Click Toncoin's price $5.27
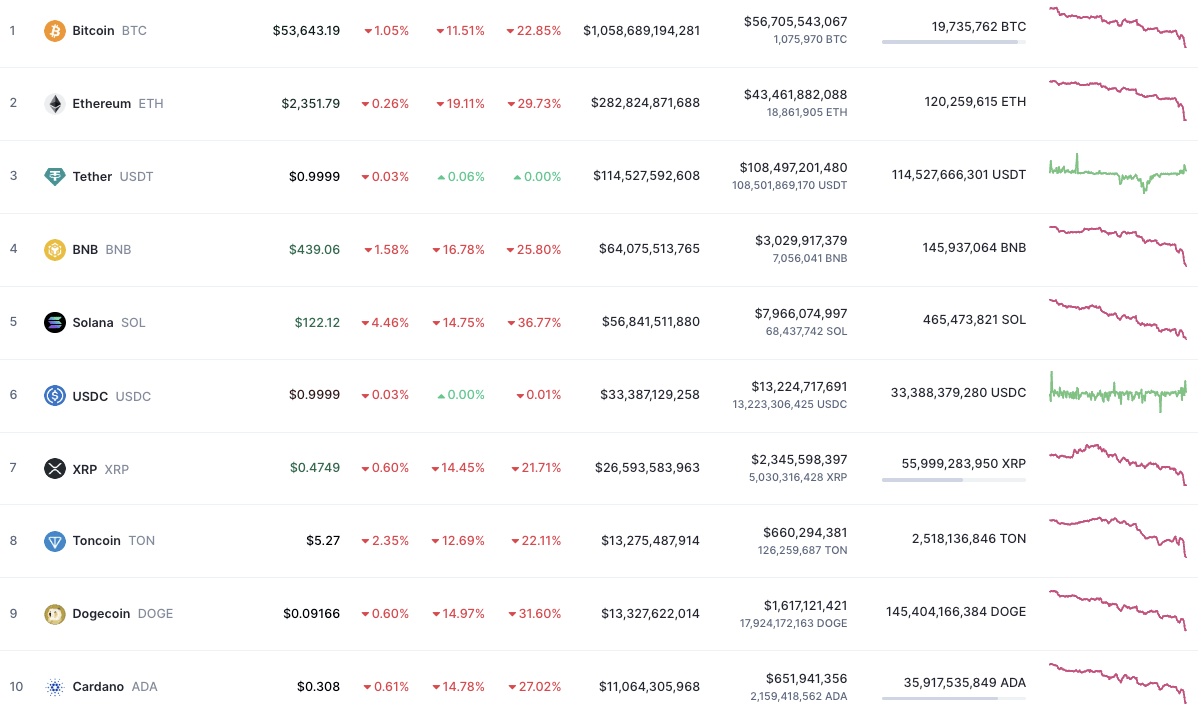 [x=323, y=541]
